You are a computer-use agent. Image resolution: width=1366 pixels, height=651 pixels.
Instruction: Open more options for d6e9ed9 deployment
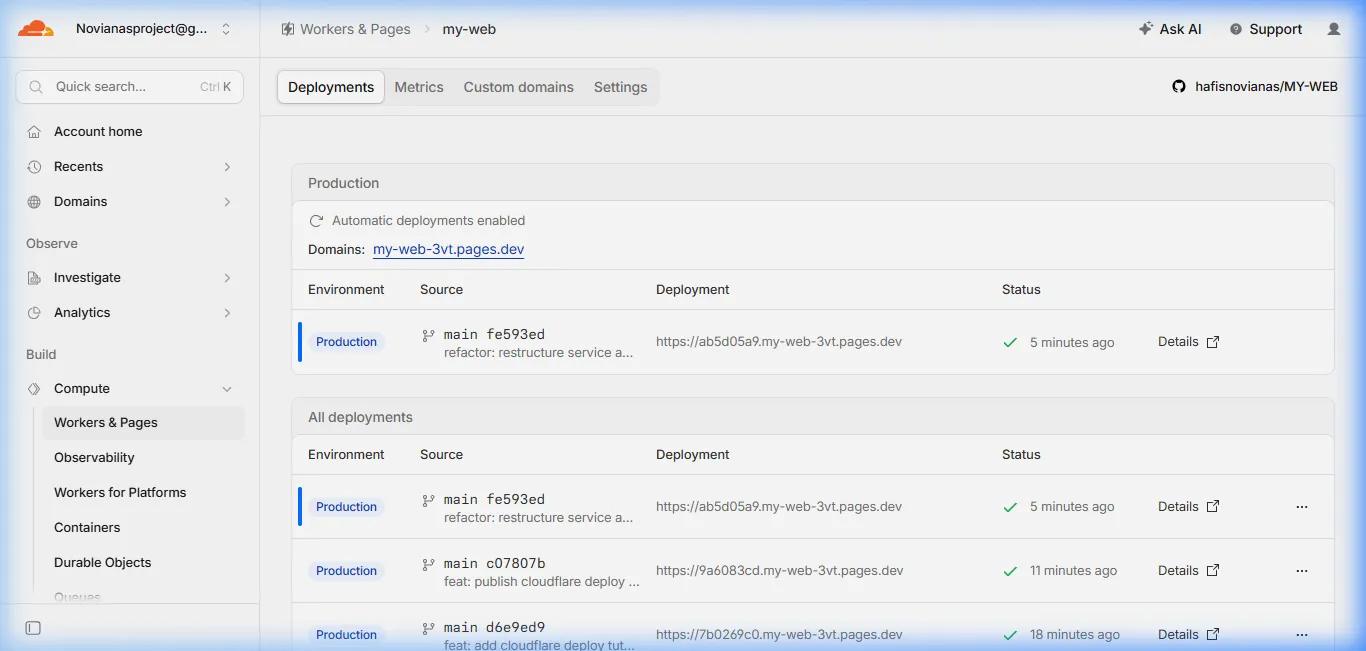(x=1302, y=635)
